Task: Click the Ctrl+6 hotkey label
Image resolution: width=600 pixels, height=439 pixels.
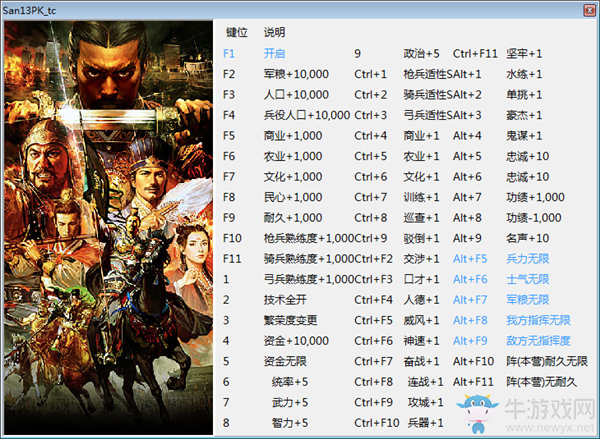Action: pyautogui.click(x=370, y=177)
